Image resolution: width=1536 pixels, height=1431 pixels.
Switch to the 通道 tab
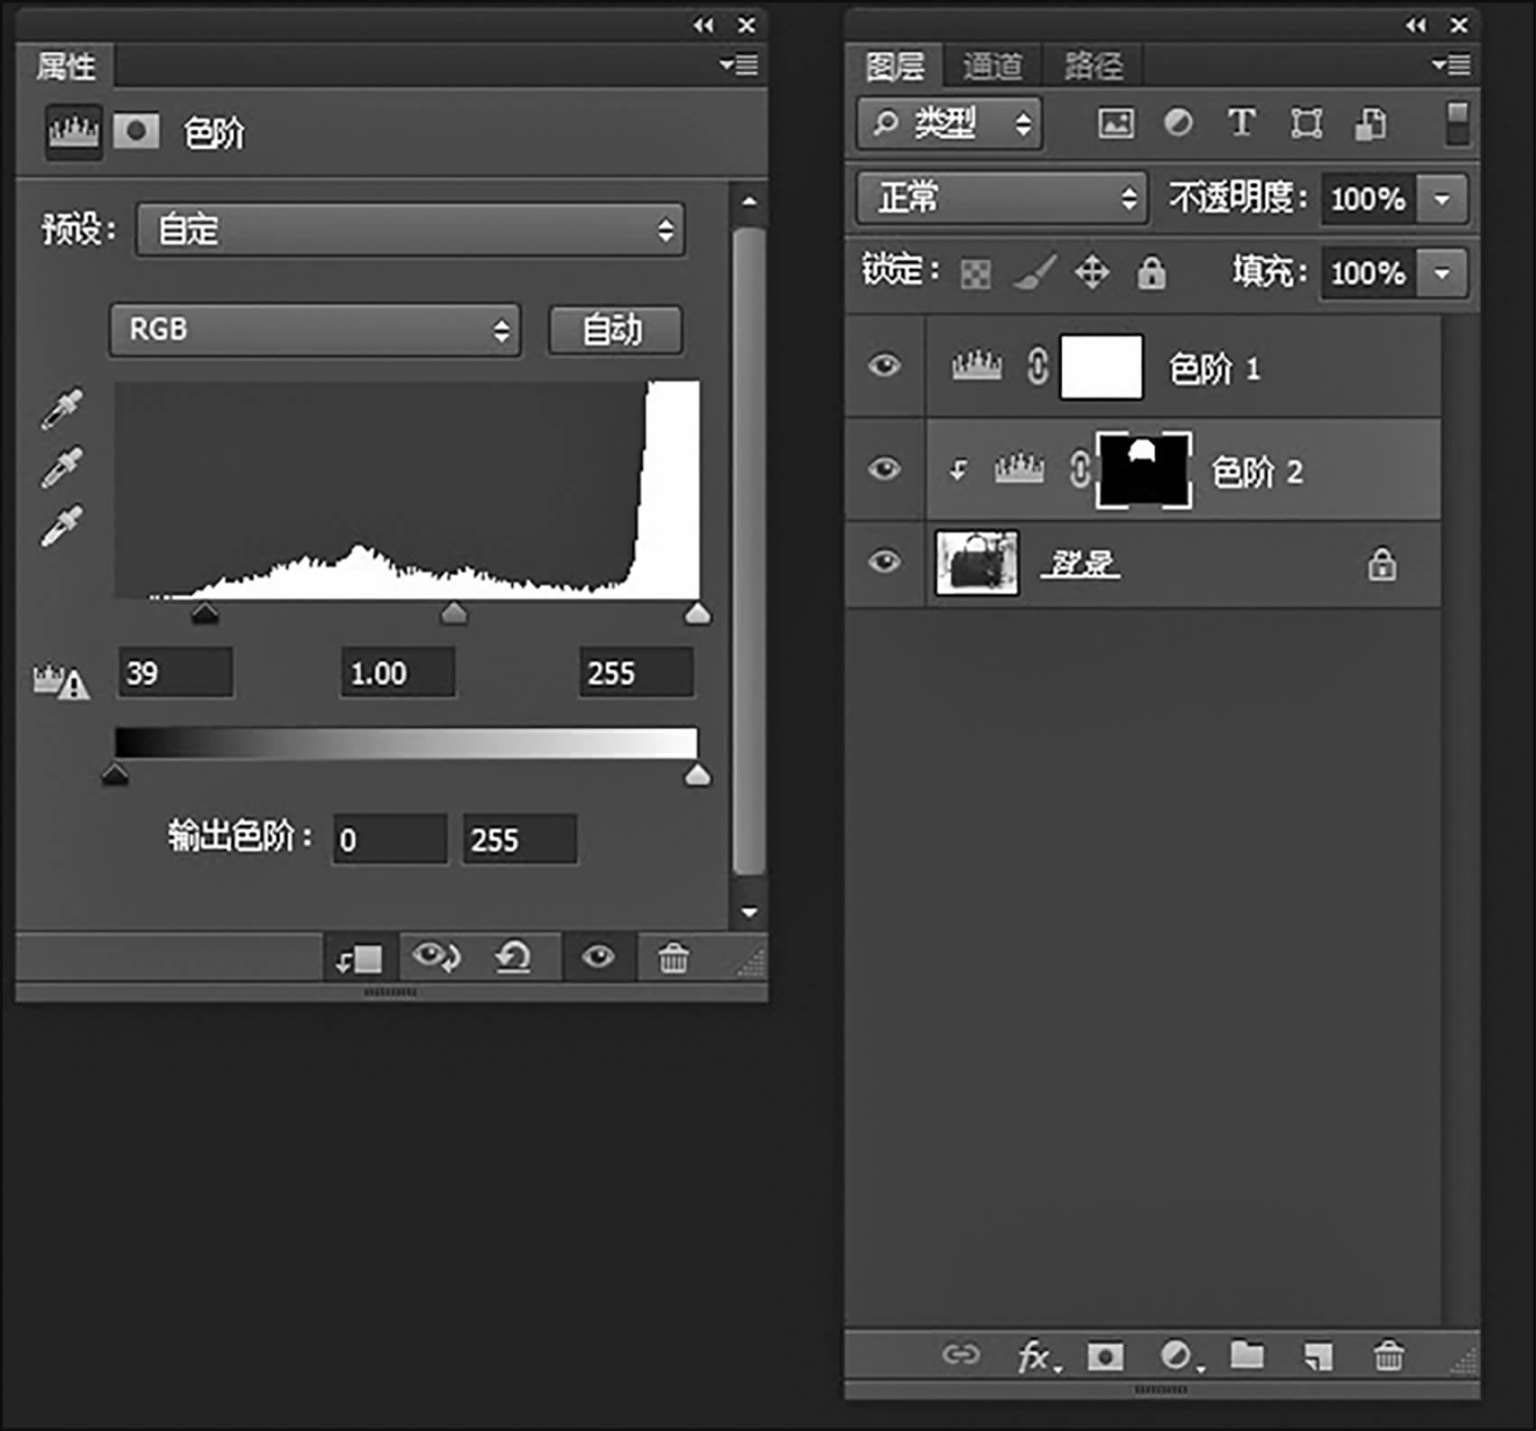(992, 66)
